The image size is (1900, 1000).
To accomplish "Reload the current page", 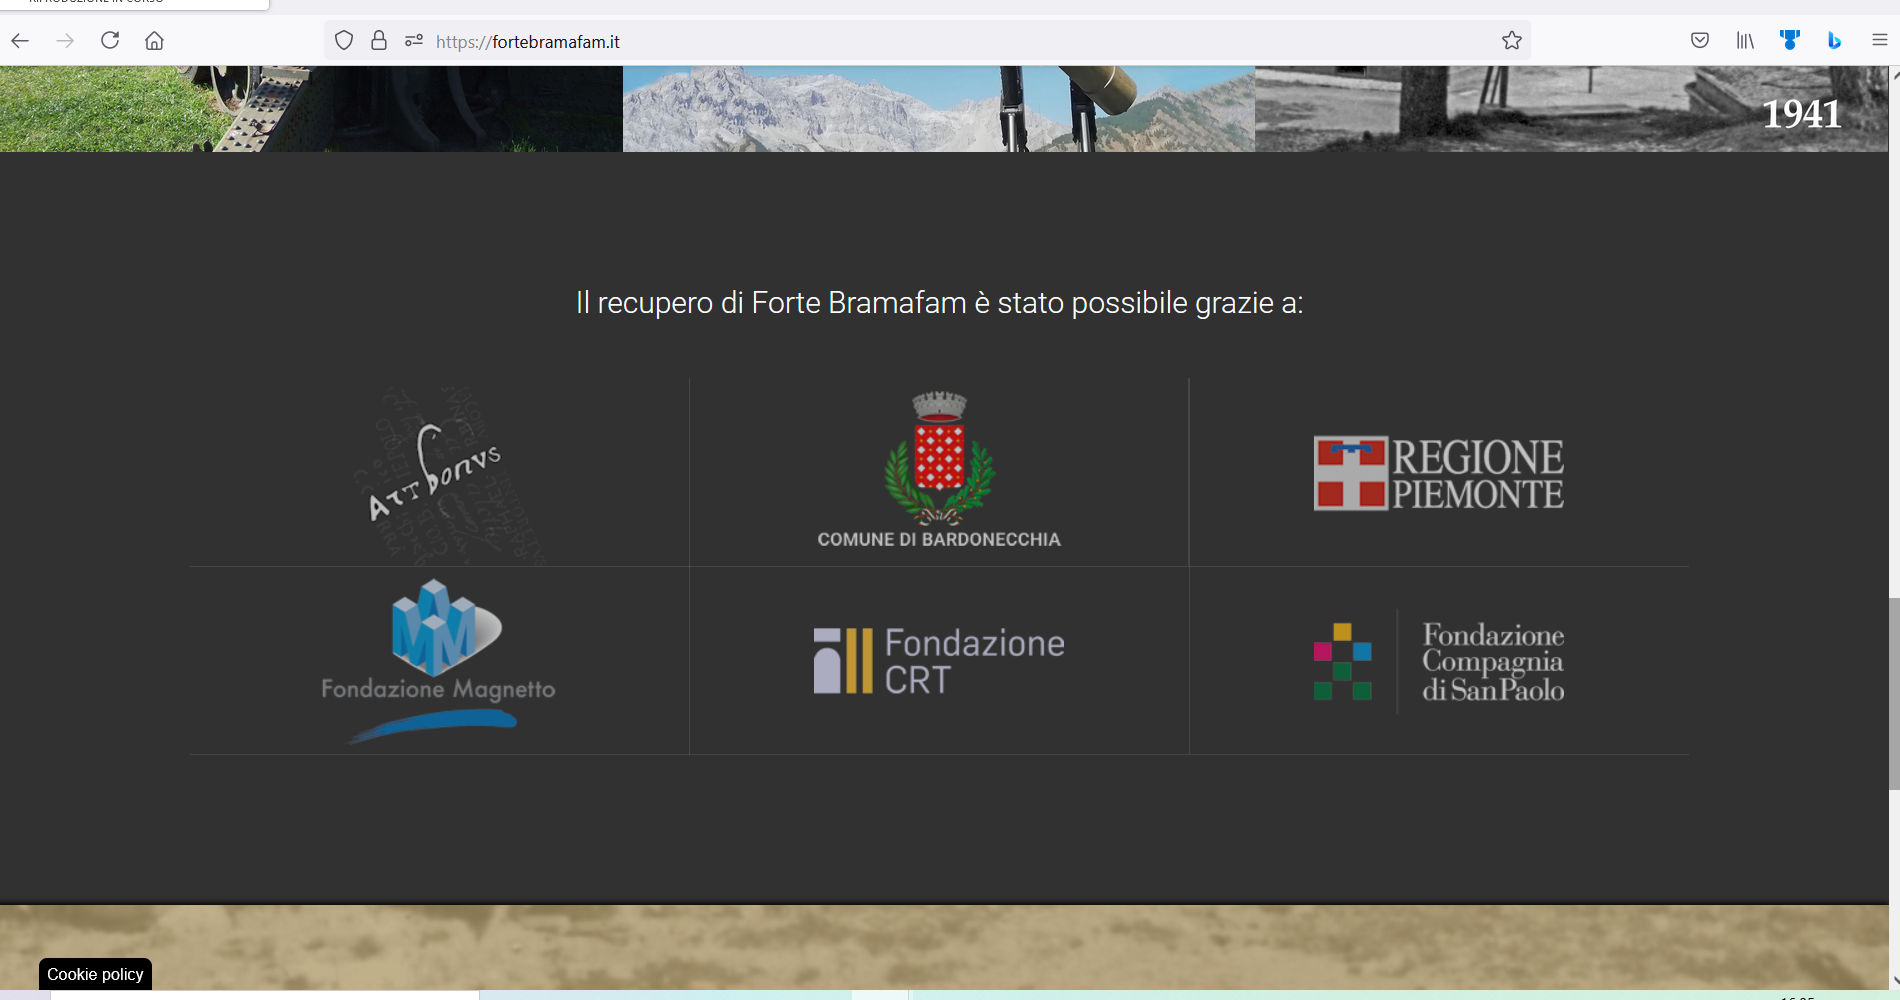I will tap(110, 41).
